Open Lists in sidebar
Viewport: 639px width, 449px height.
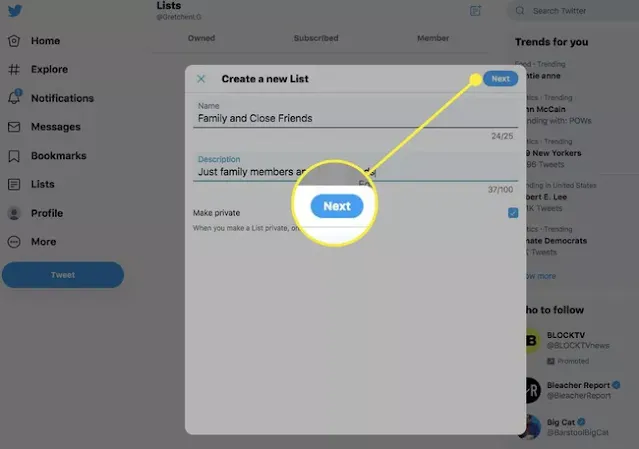tap(42, 184)
